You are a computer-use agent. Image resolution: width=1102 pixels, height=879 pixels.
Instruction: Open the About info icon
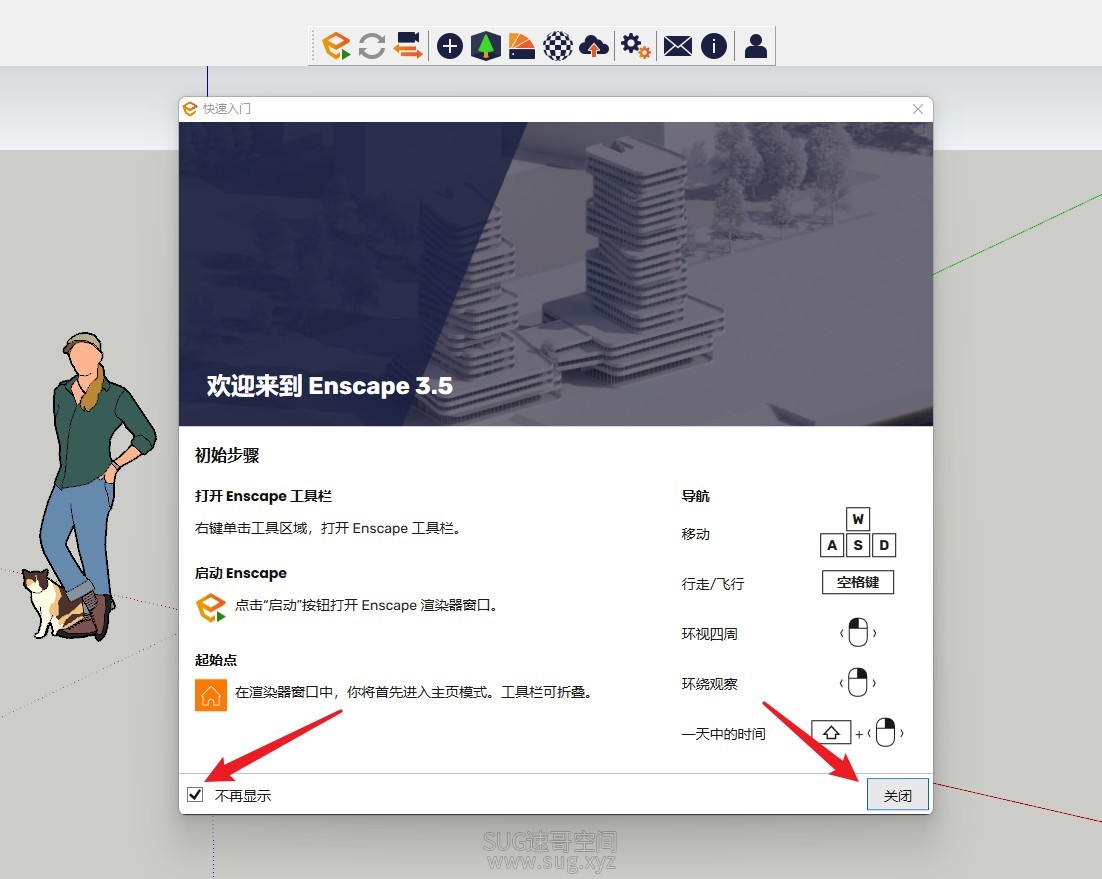click(x=714, y=46)
